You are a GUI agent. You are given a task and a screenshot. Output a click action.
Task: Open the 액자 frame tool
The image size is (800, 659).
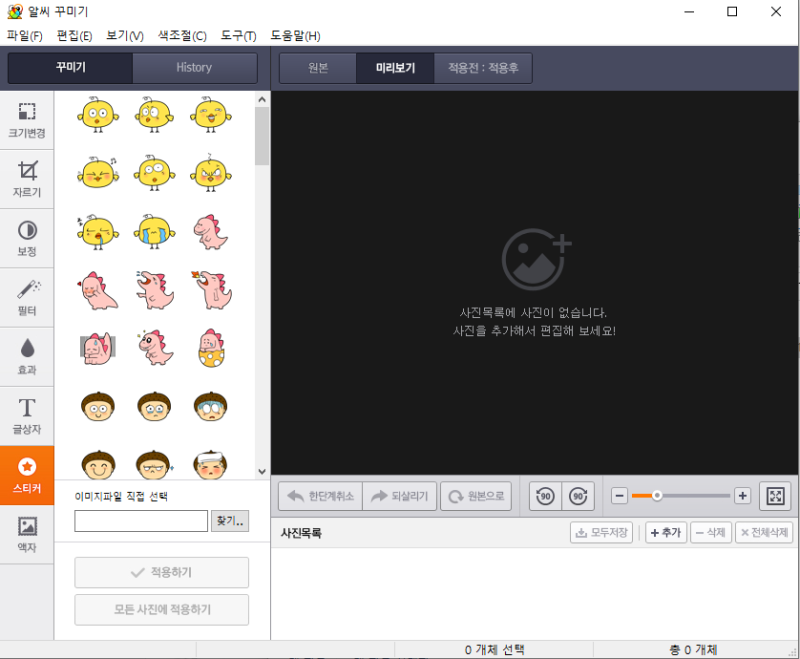coord(27,535)
